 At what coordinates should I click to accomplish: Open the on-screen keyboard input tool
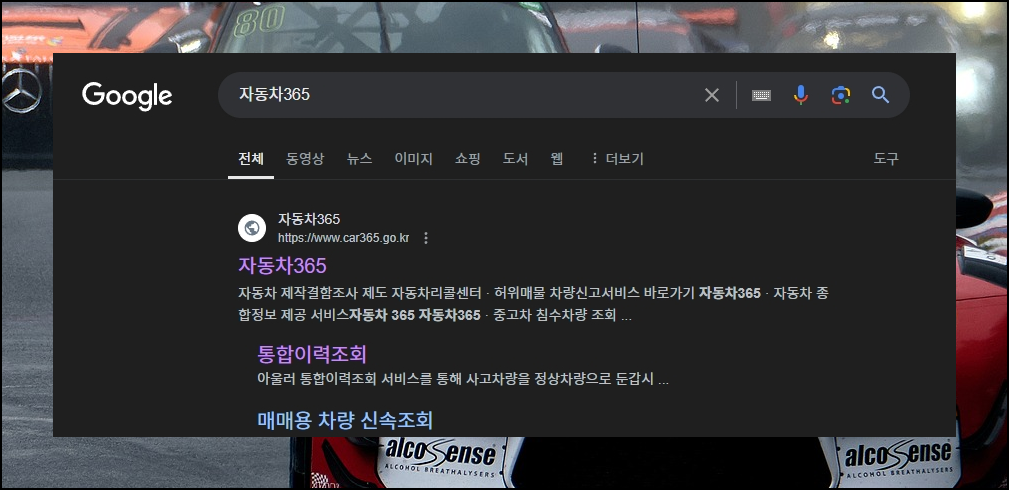(761, 95)
